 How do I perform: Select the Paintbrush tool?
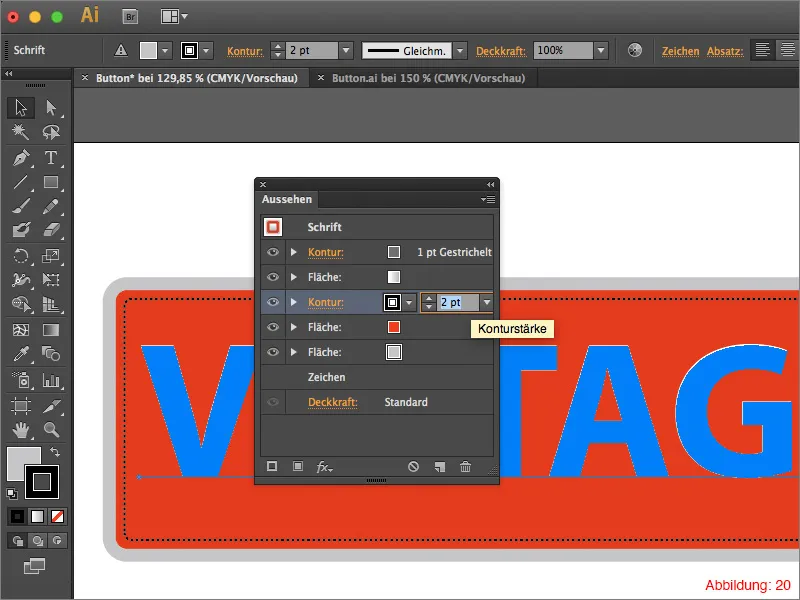click(21, 207)
